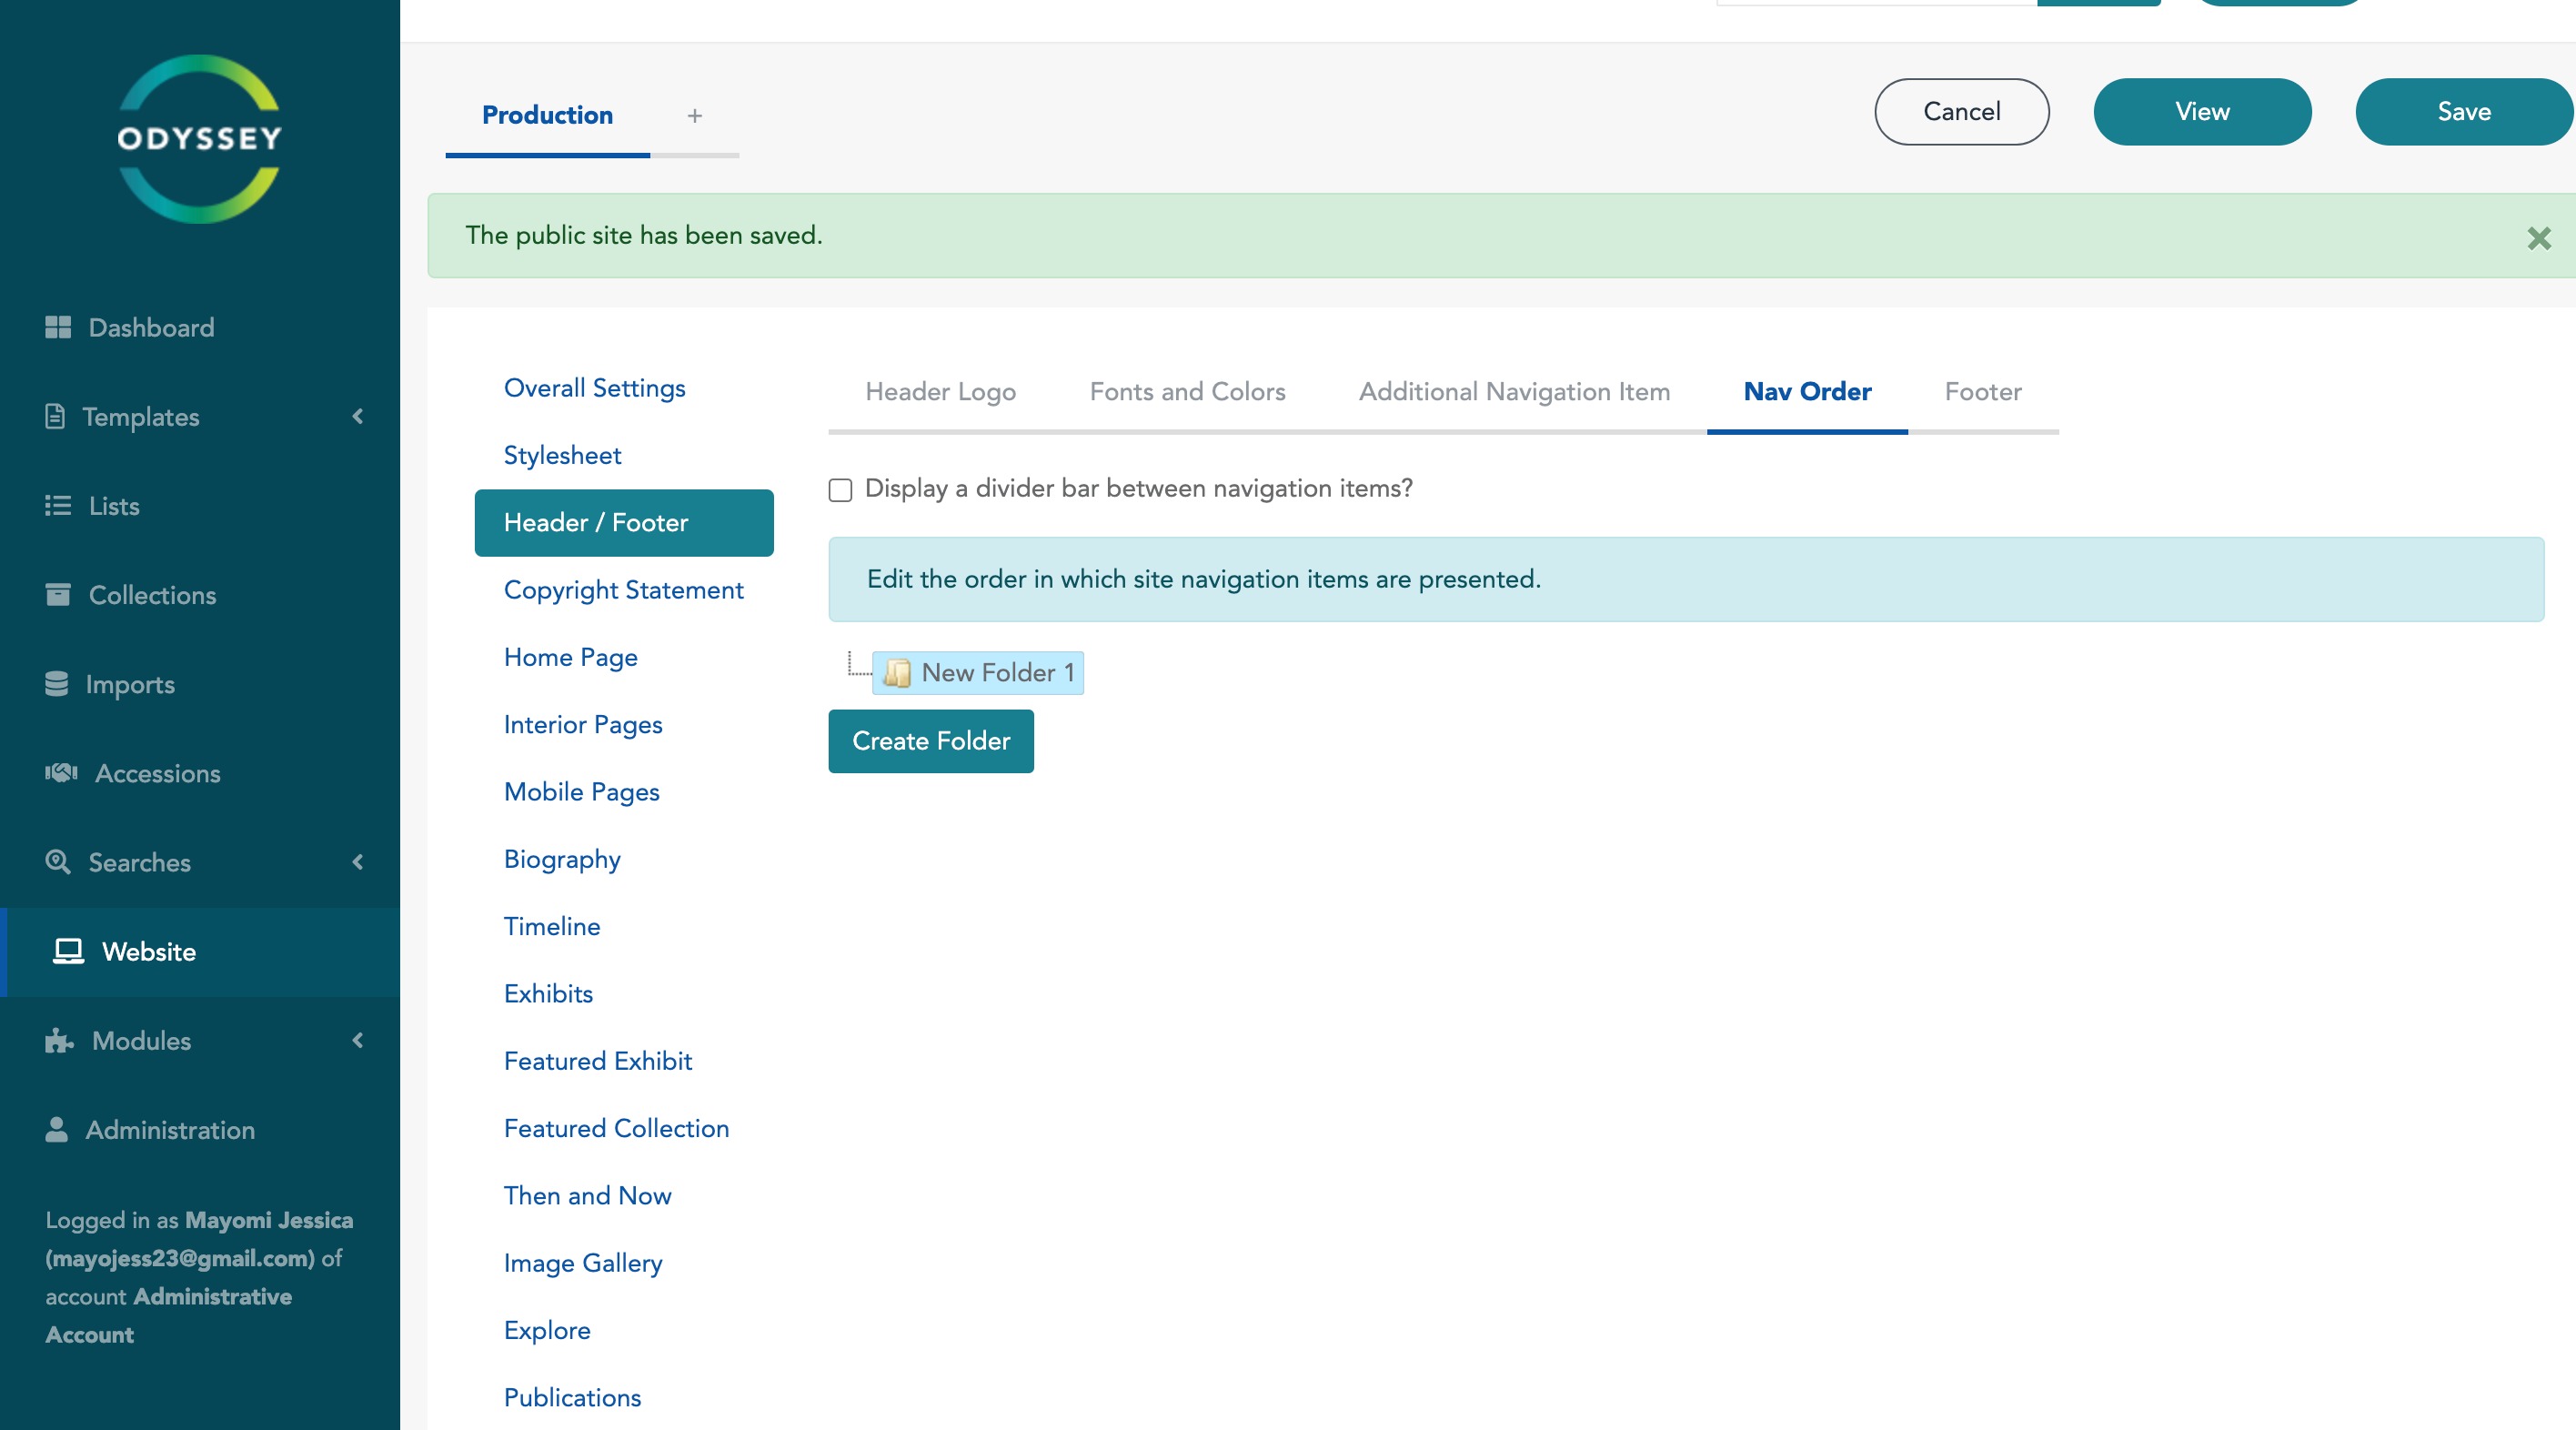The height and width of the screenshot is (1430, 2576).
Task: Open the Additional Navigation Item tab
Action: pos(1514,391)
